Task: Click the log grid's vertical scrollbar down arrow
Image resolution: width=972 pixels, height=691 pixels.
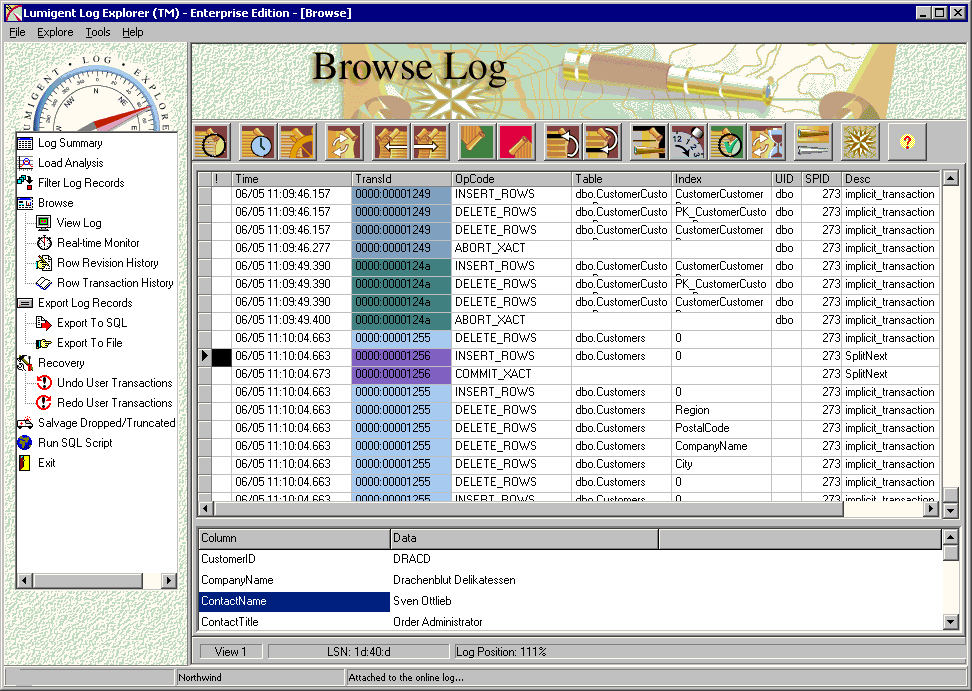Action: click(x=950, y=510)
